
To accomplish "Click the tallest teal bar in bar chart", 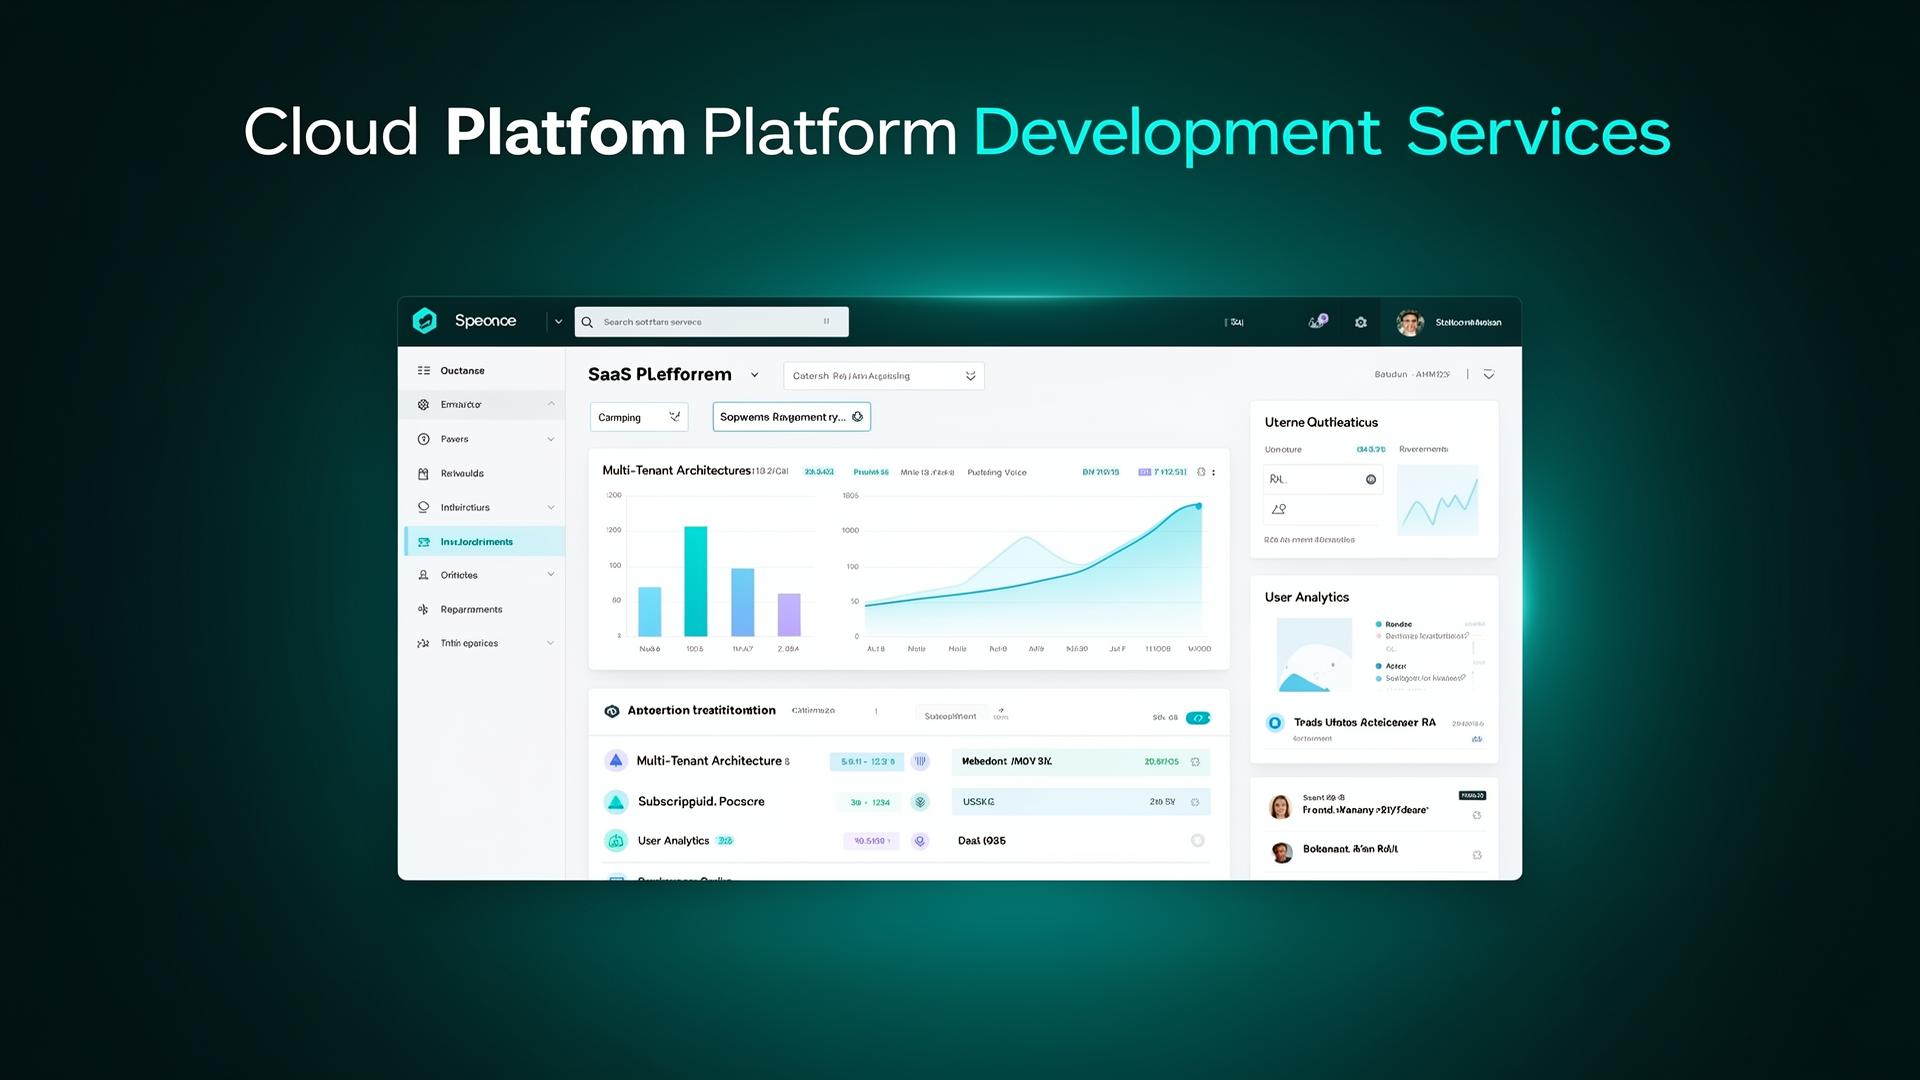I will point(695,581).
